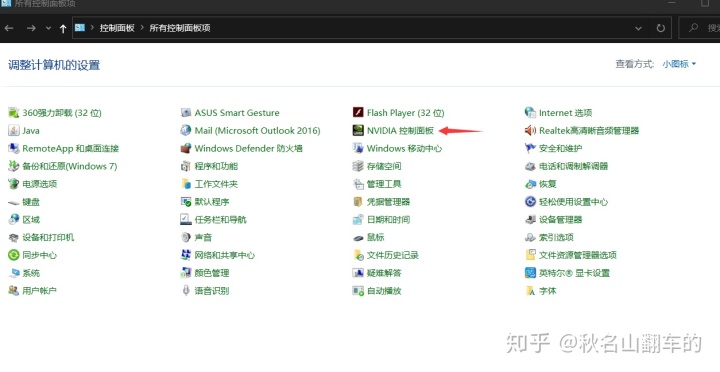
Task: Click the 系统 icon
Action: pyautogui.click(x=14, y=273)
